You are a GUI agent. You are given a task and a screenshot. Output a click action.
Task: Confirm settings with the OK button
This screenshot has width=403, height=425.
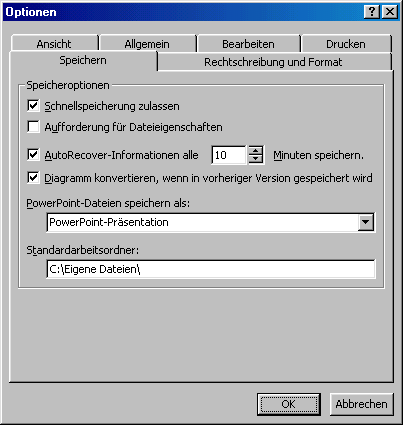[289, 404]
